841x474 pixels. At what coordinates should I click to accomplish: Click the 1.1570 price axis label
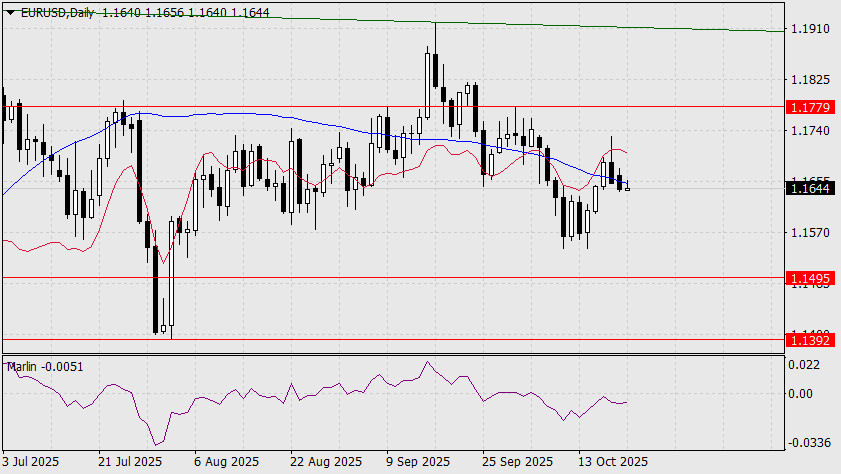pos(808,232)
